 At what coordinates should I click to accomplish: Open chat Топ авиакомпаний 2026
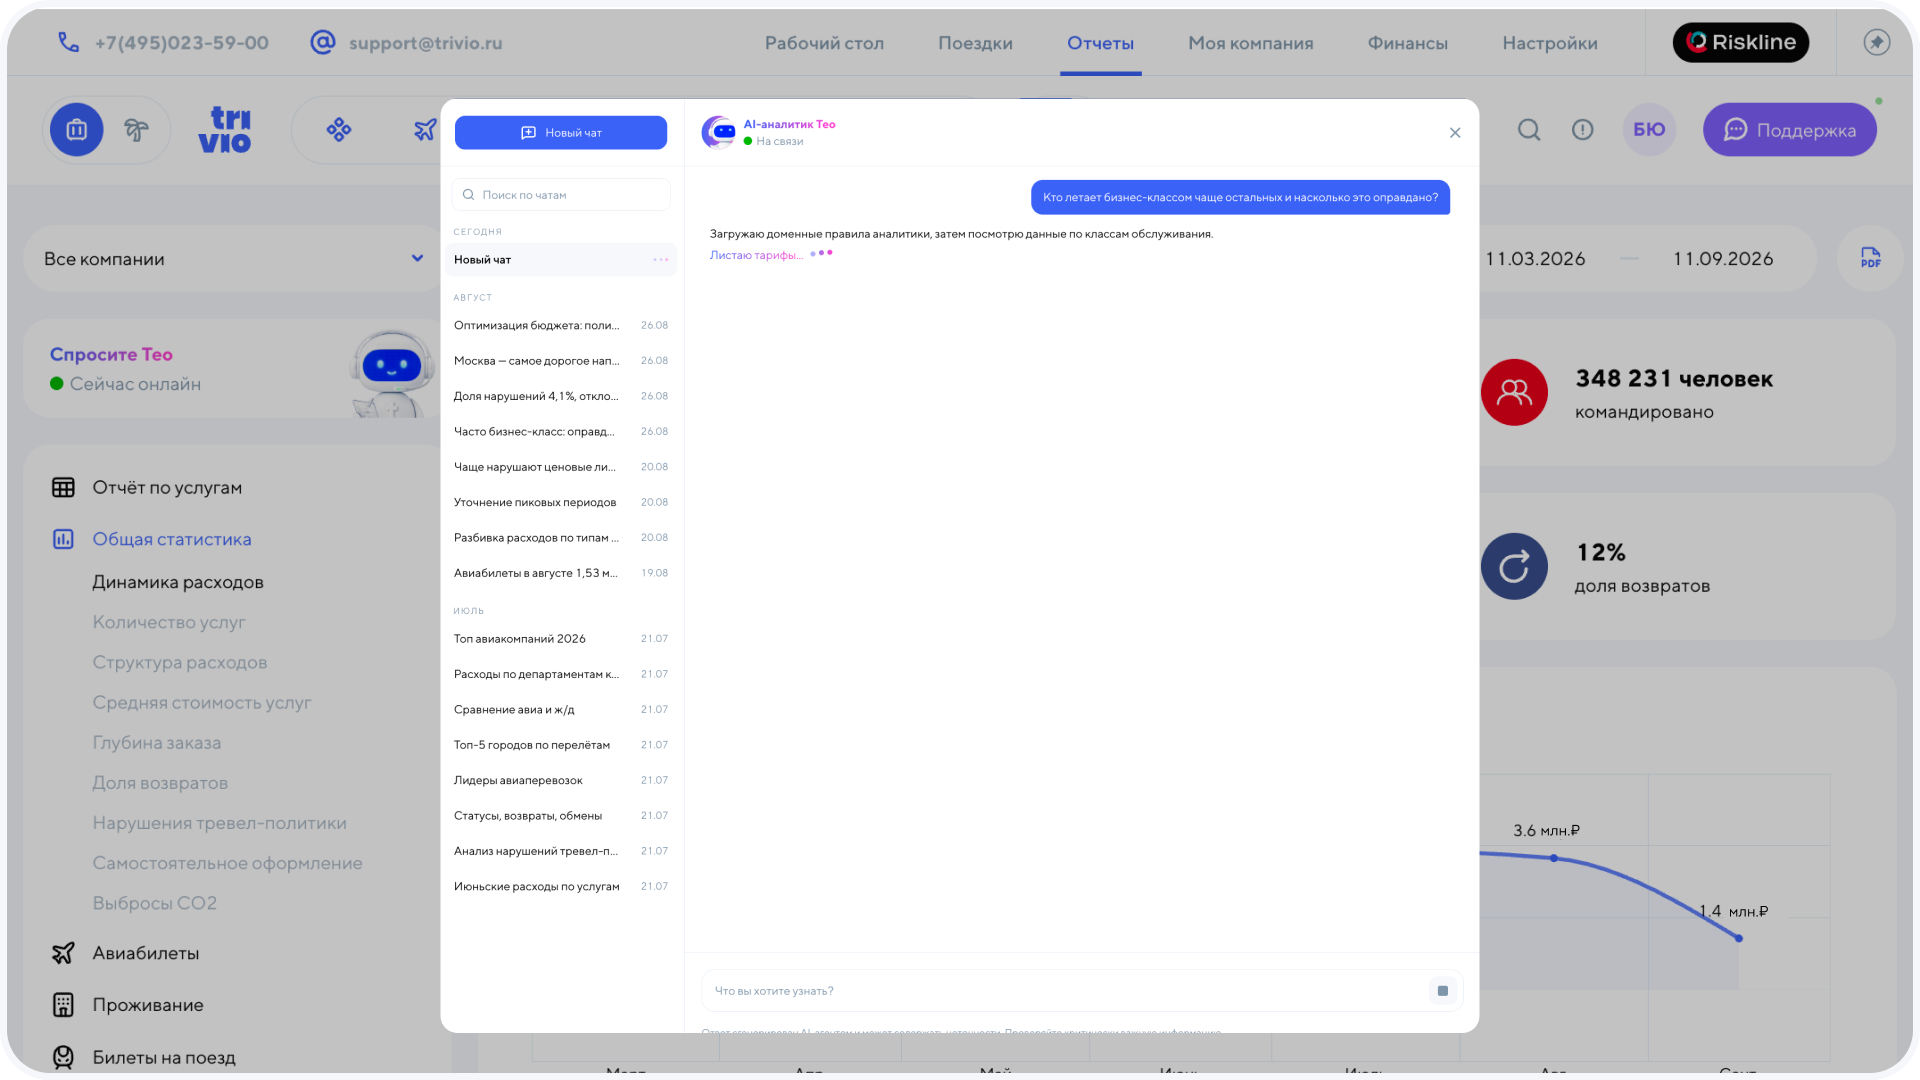pos(561,639)
